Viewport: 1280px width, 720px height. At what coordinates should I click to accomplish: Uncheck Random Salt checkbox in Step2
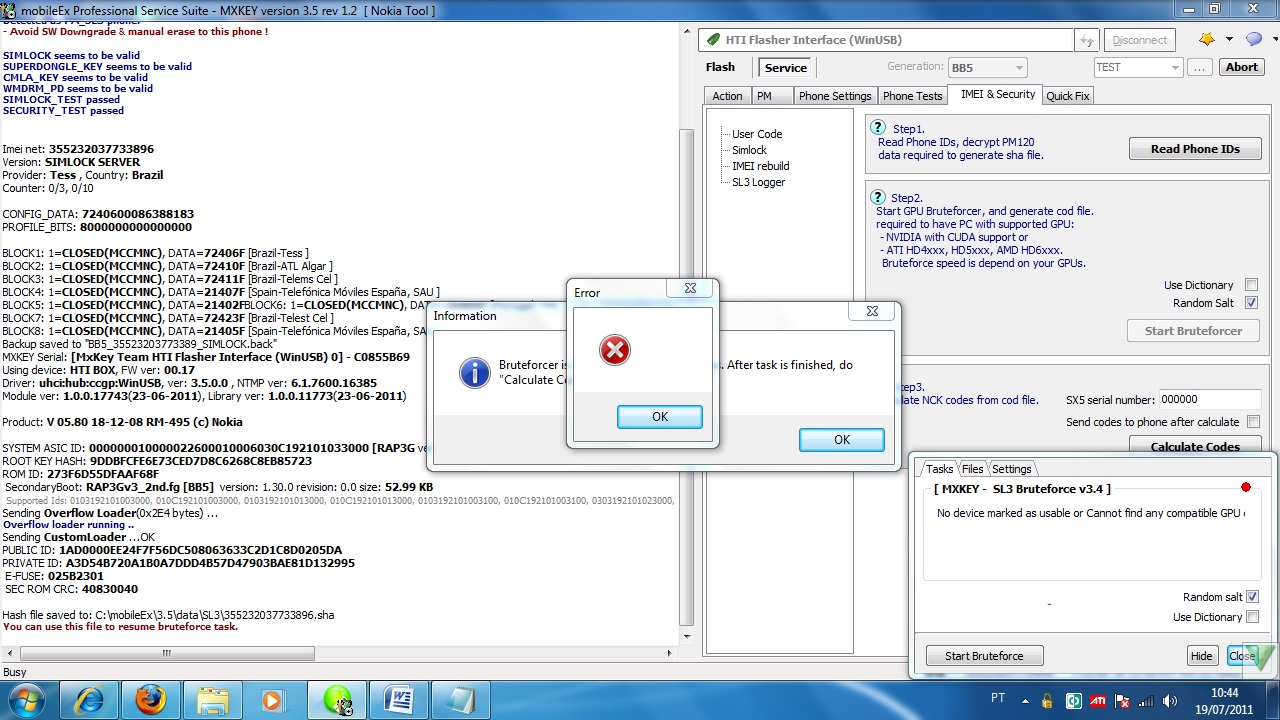[x=1251, y=303]
